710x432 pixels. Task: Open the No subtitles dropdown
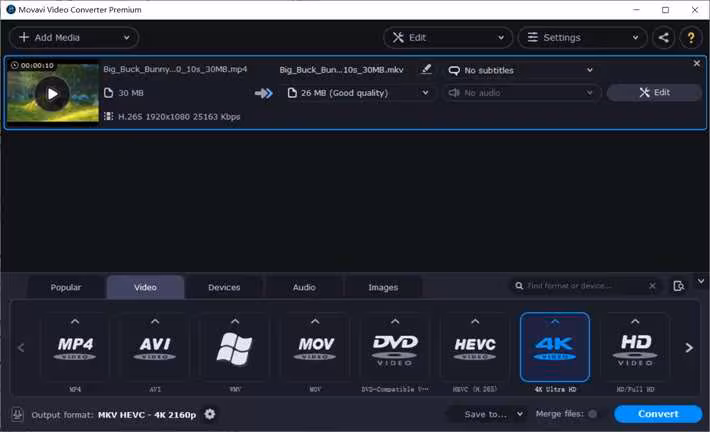[521, 70]
